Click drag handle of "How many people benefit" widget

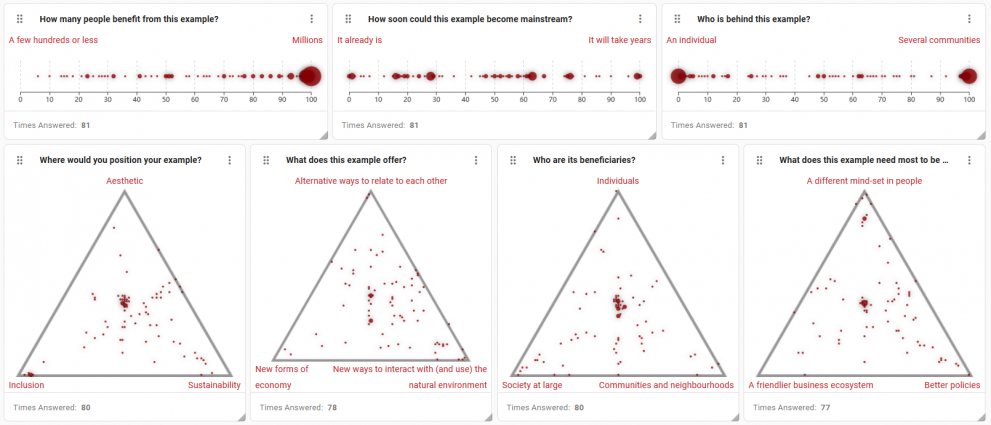[20, 19]
